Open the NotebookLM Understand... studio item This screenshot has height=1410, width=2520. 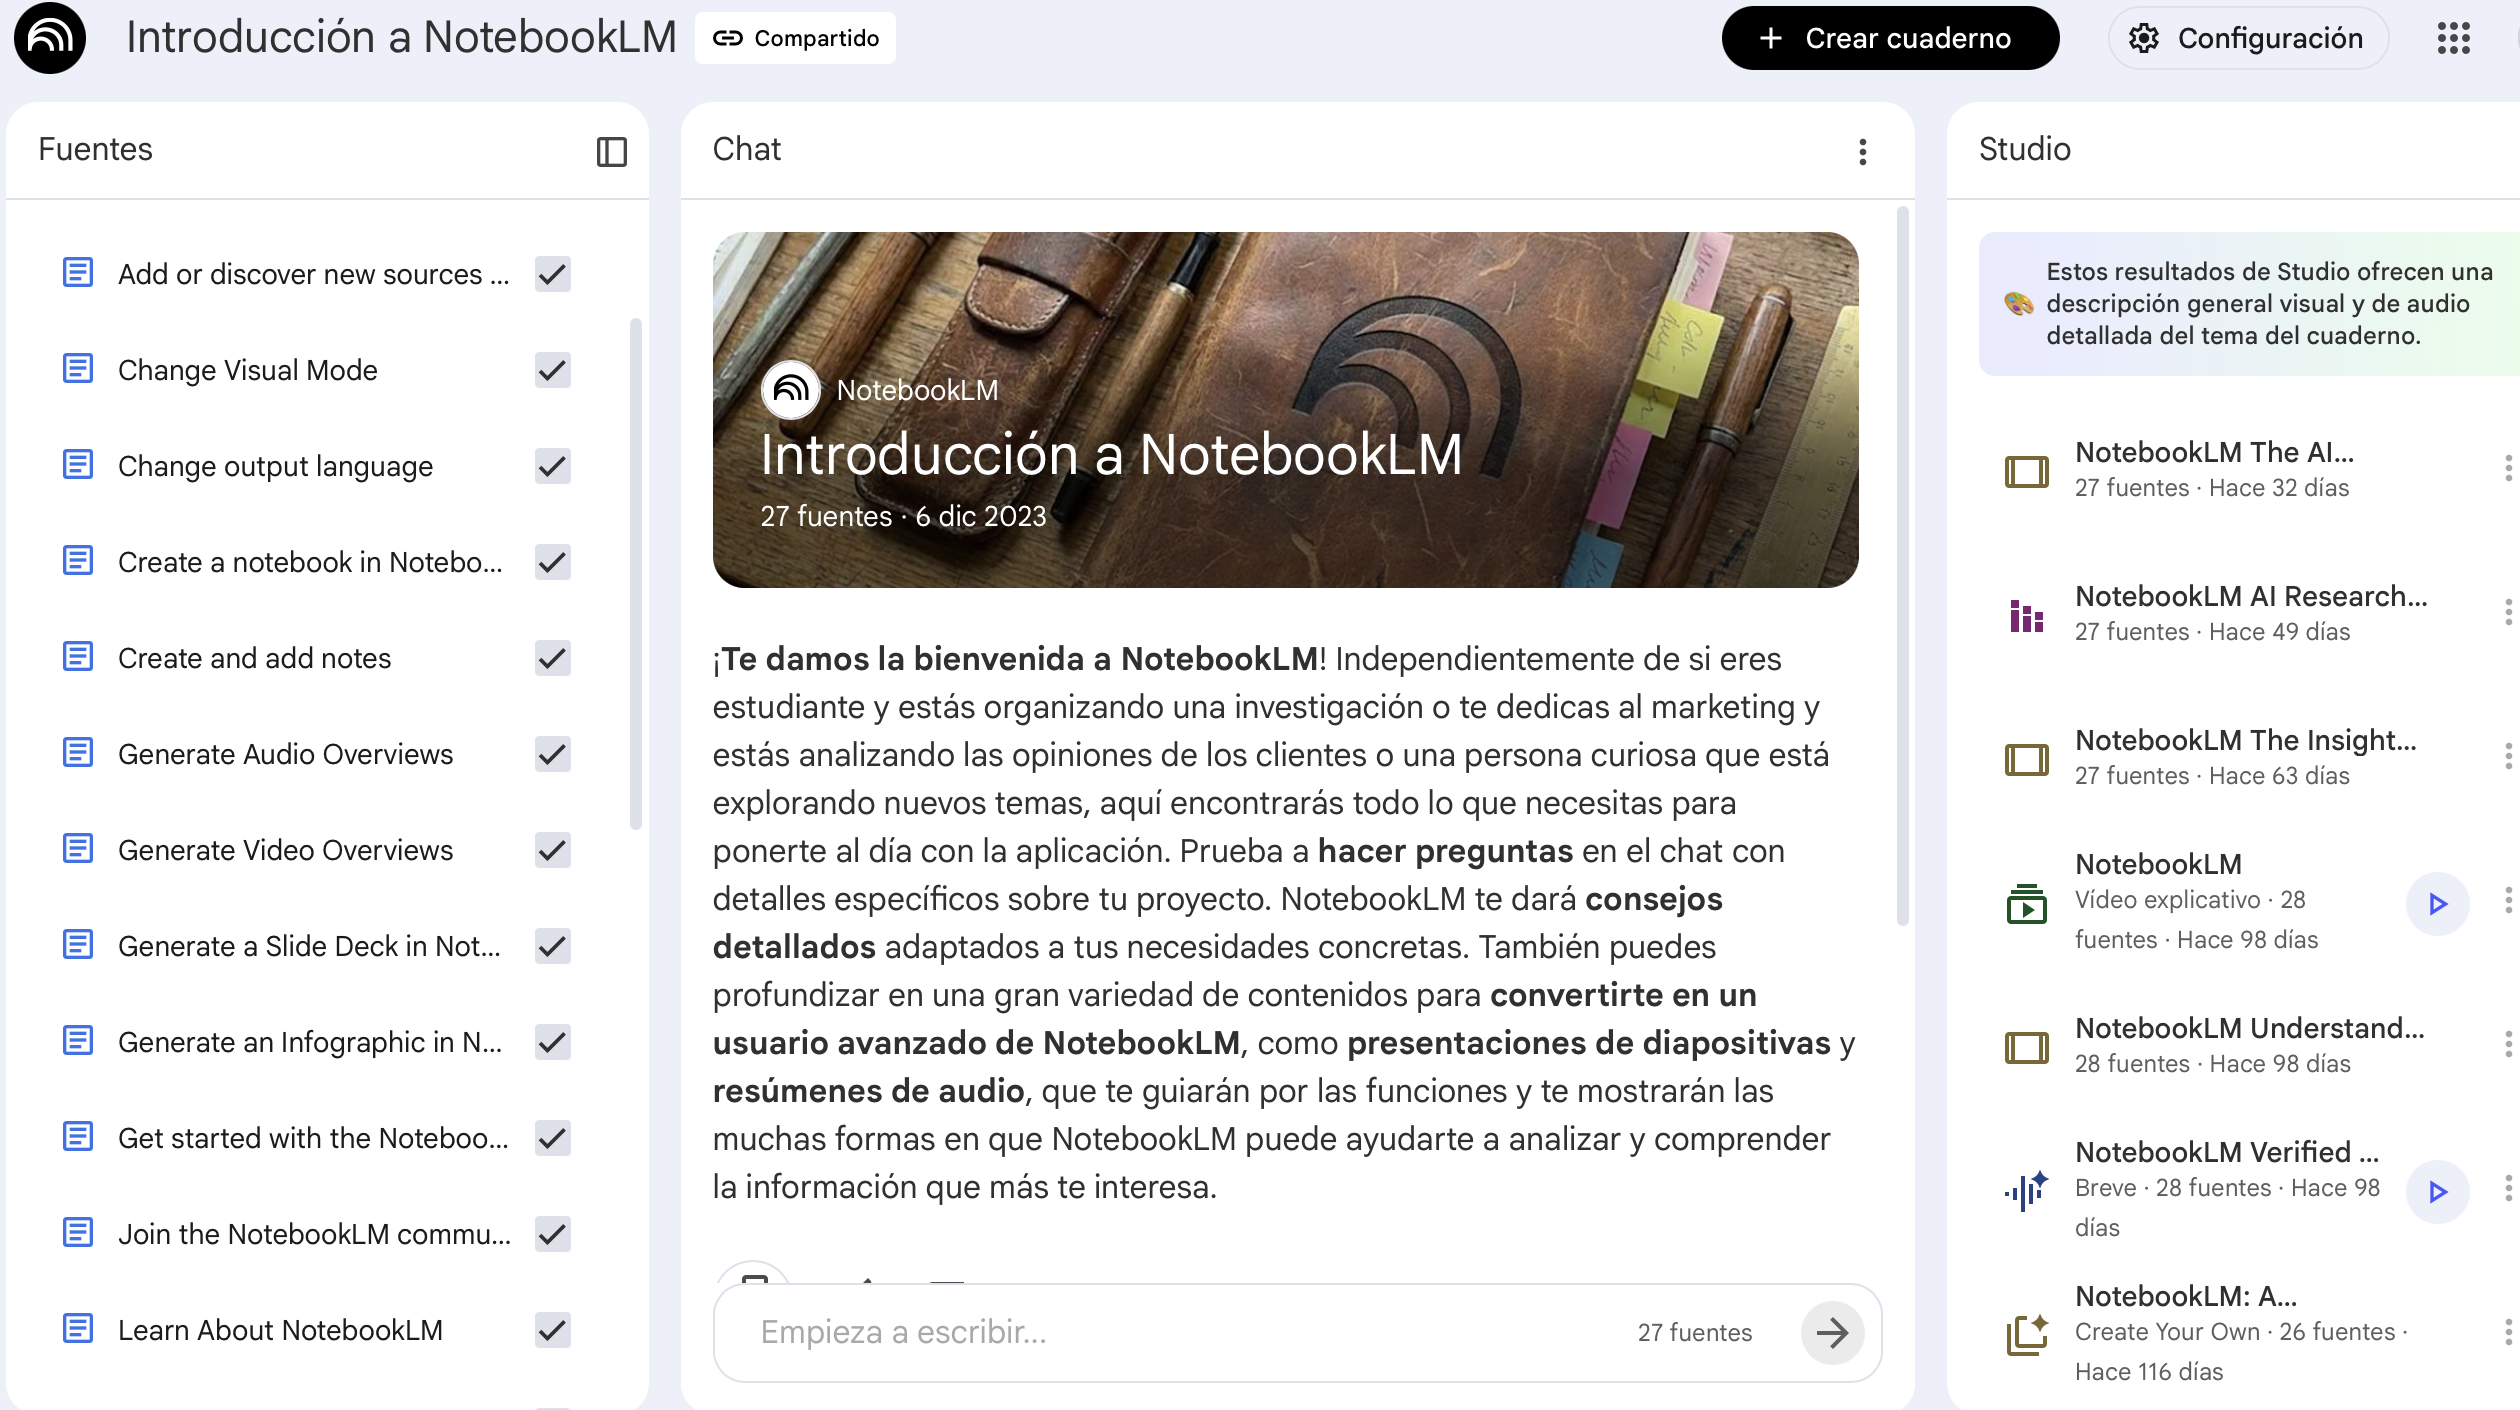(2248, 1028)
